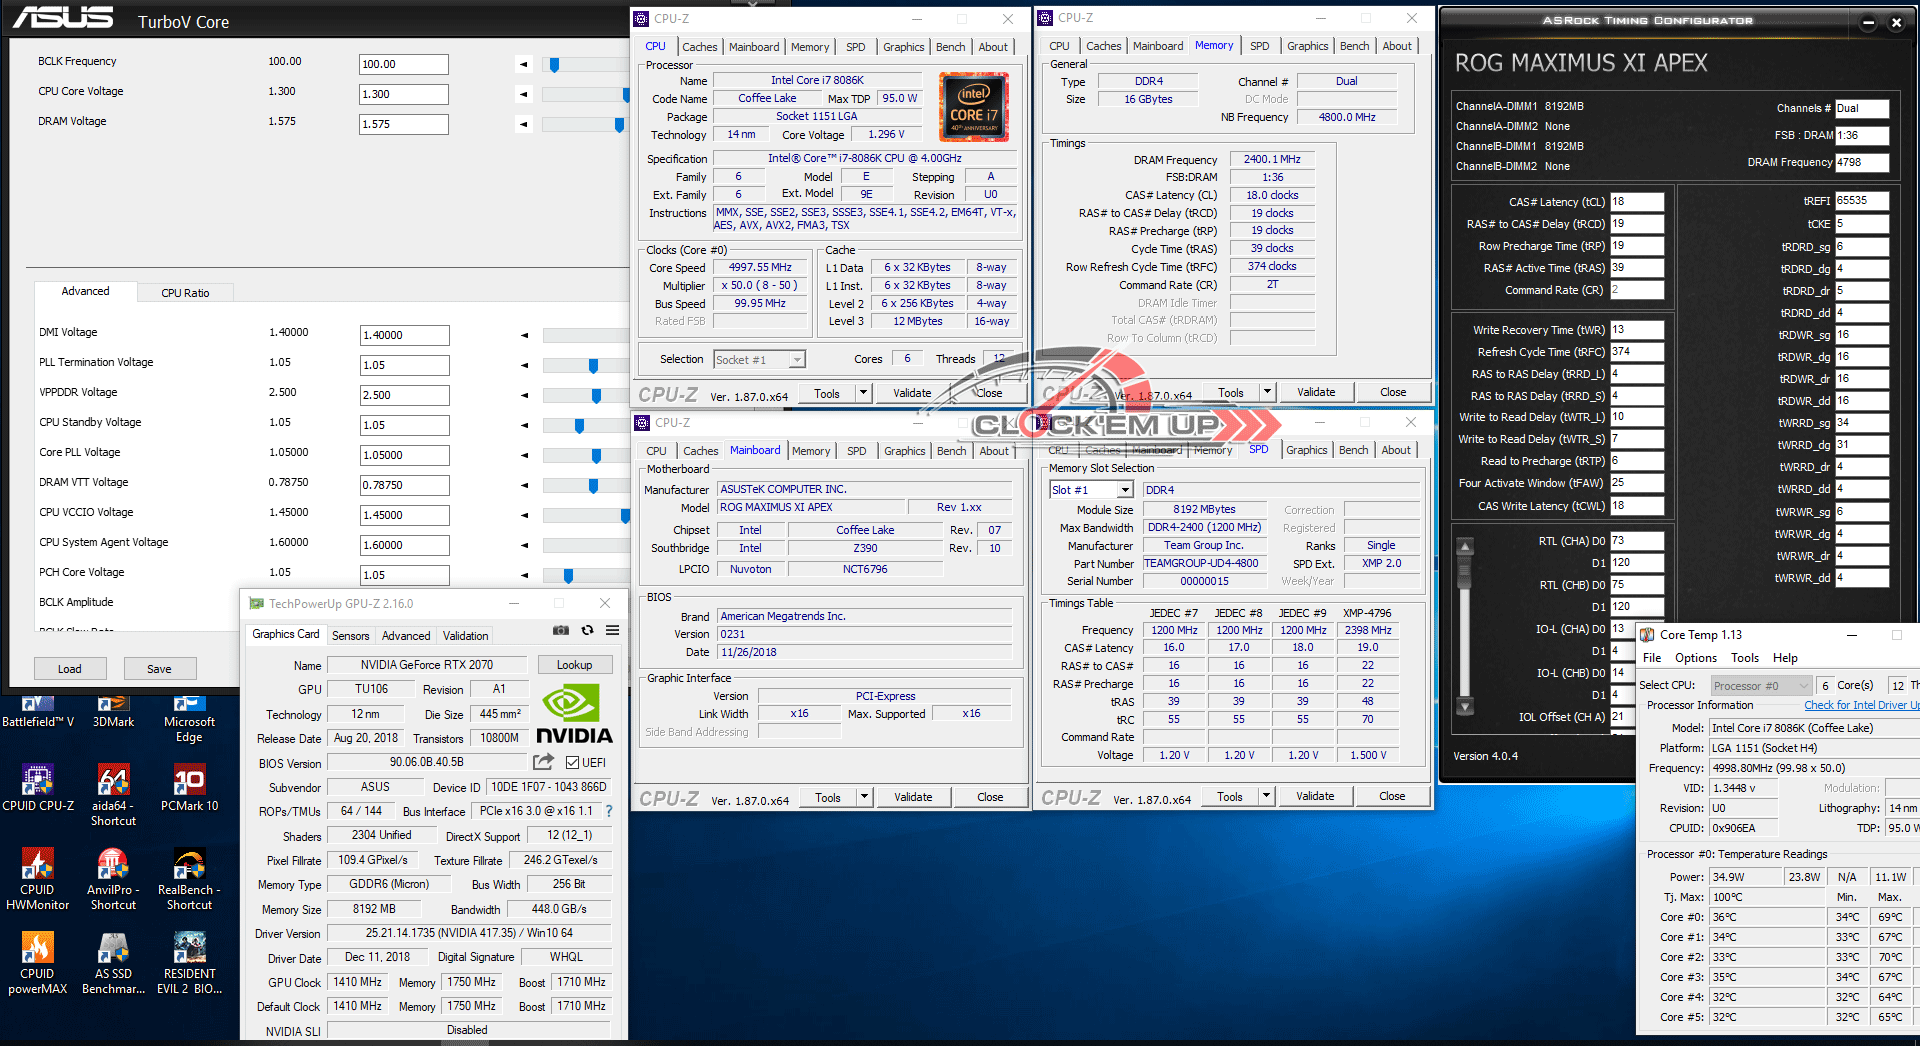Click the Lookup button in GPU-Z
Screen dimensions: 1920x1046
pyautogui.click(x=574, y=665)
